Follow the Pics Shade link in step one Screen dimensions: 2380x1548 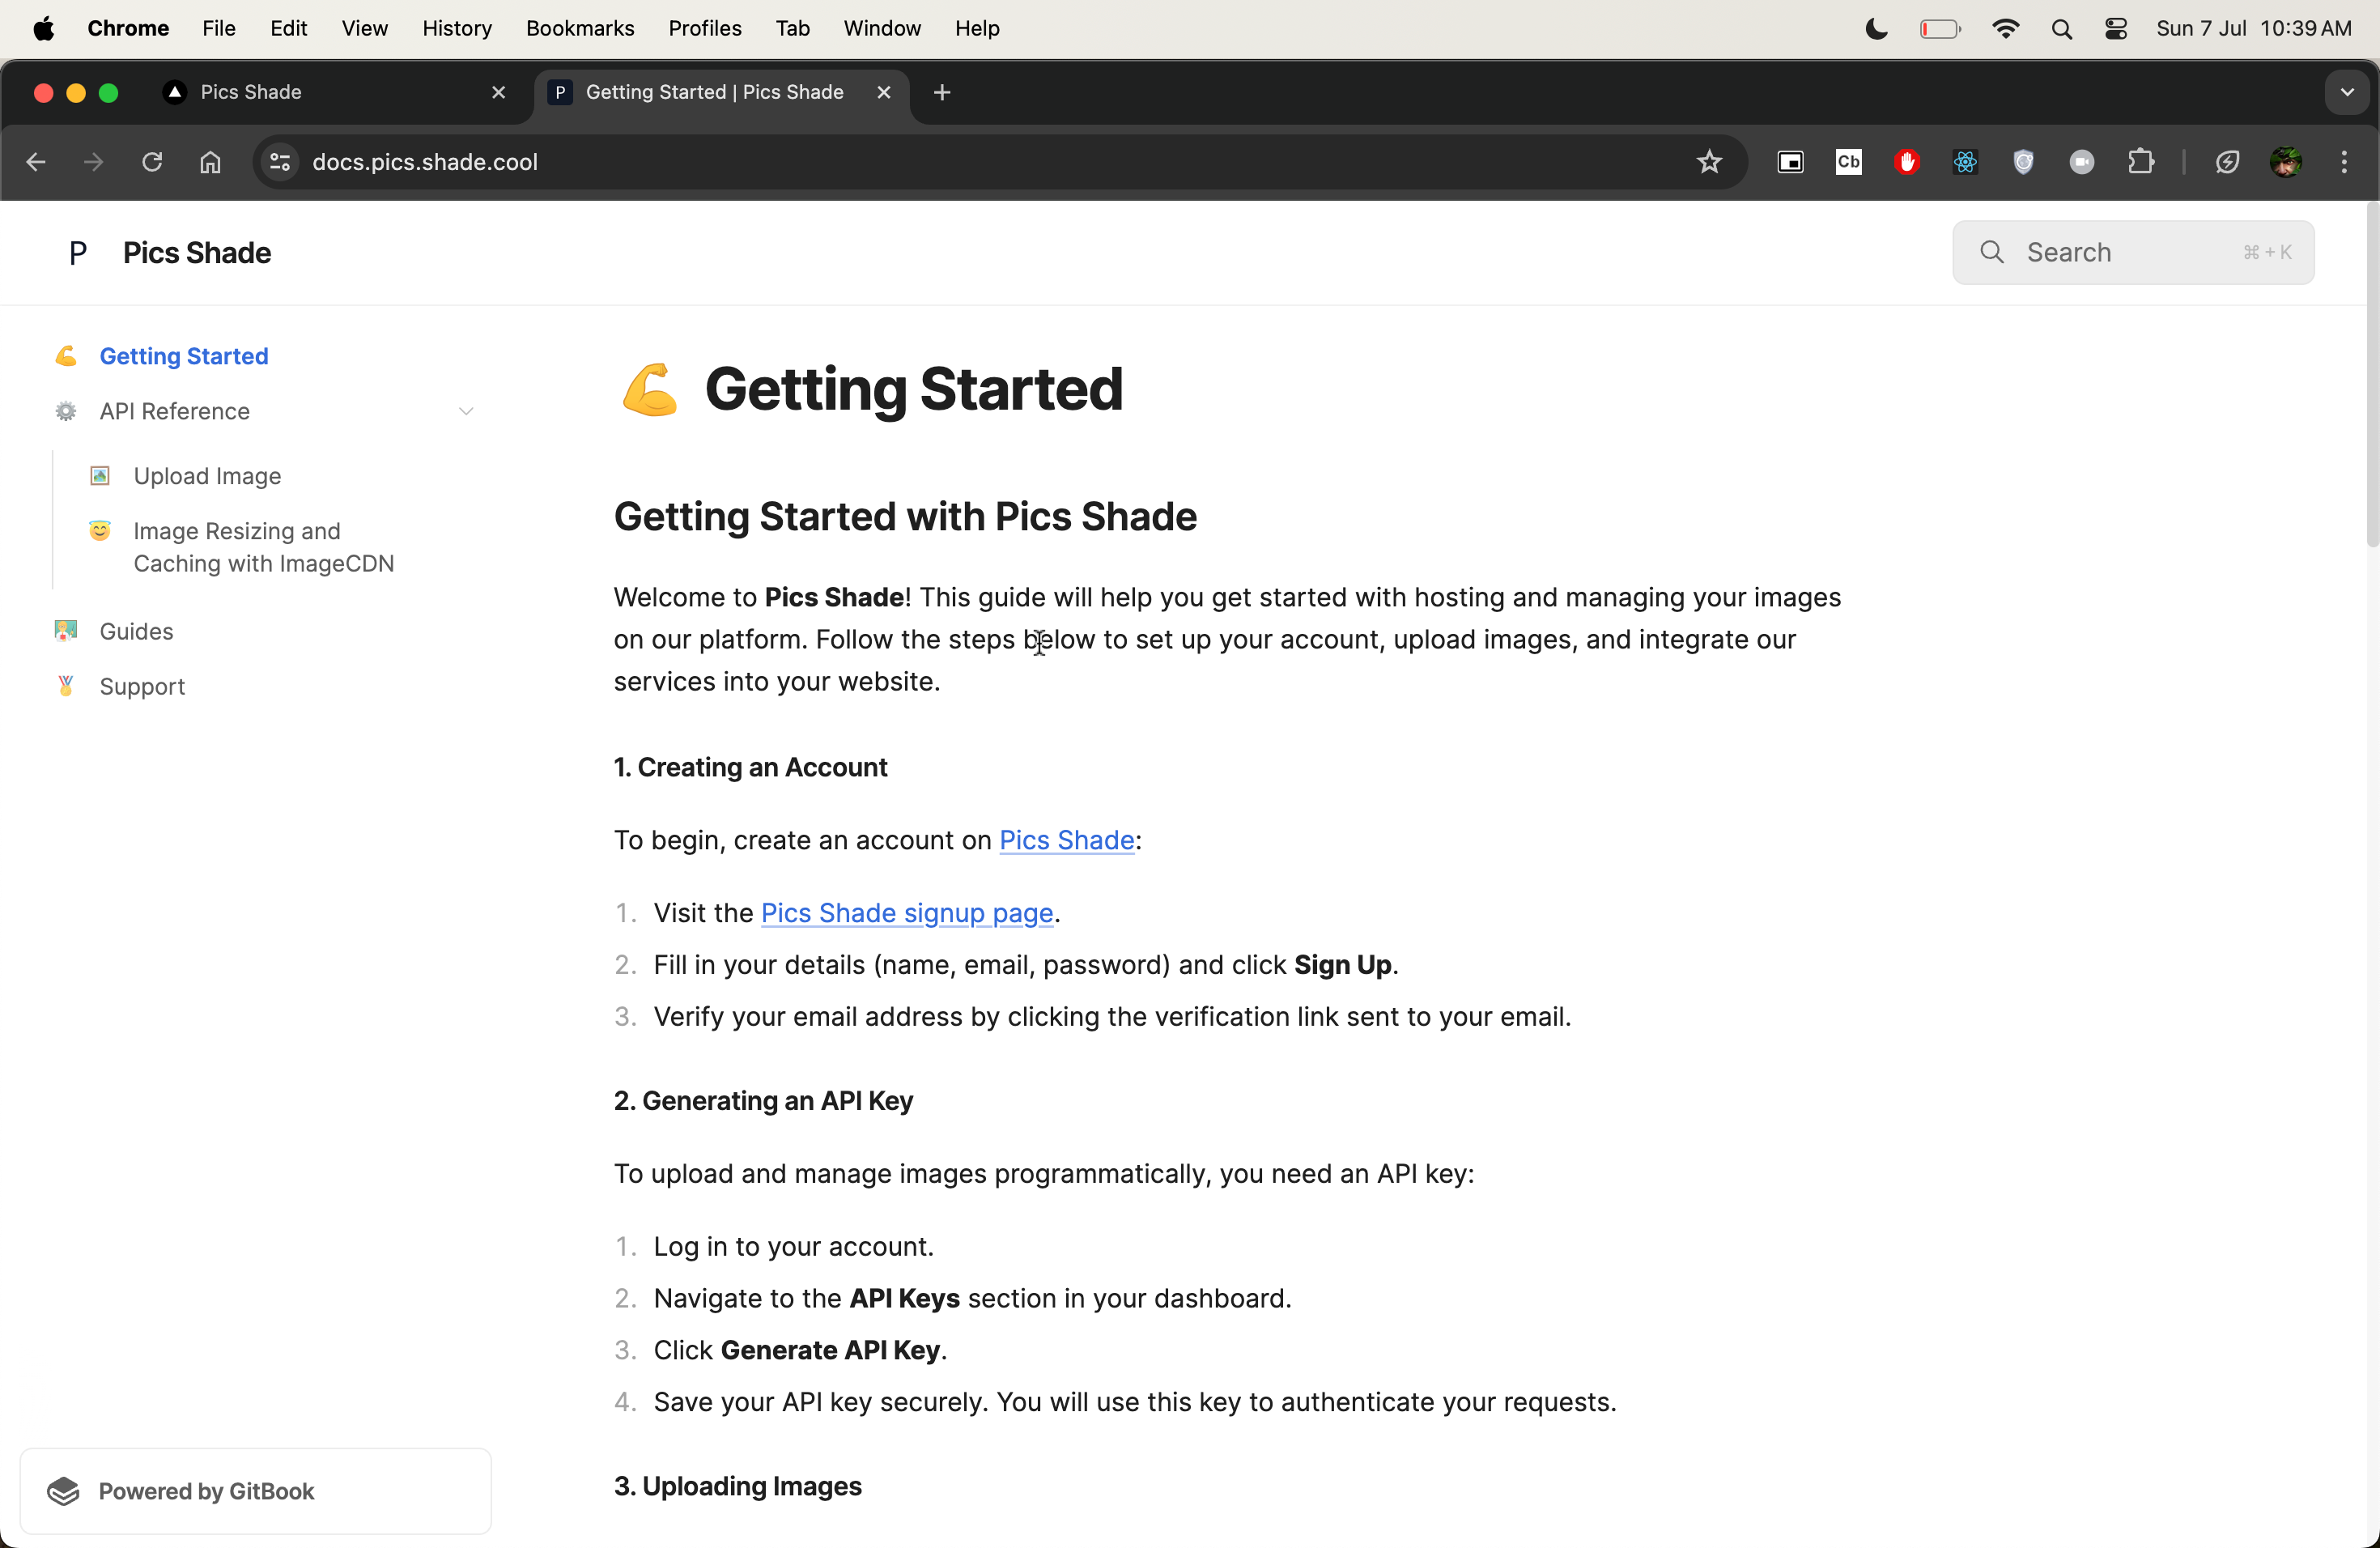1066,840
